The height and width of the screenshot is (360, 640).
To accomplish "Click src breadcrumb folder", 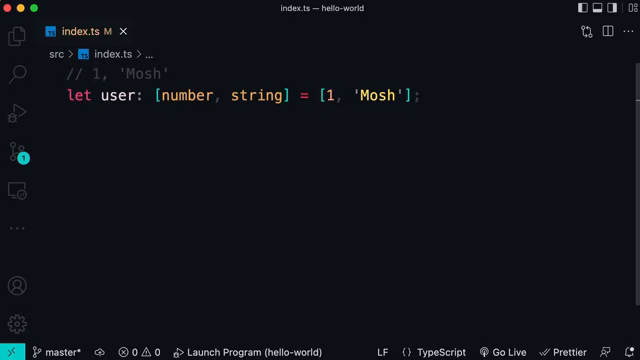I will coord(56,54).
